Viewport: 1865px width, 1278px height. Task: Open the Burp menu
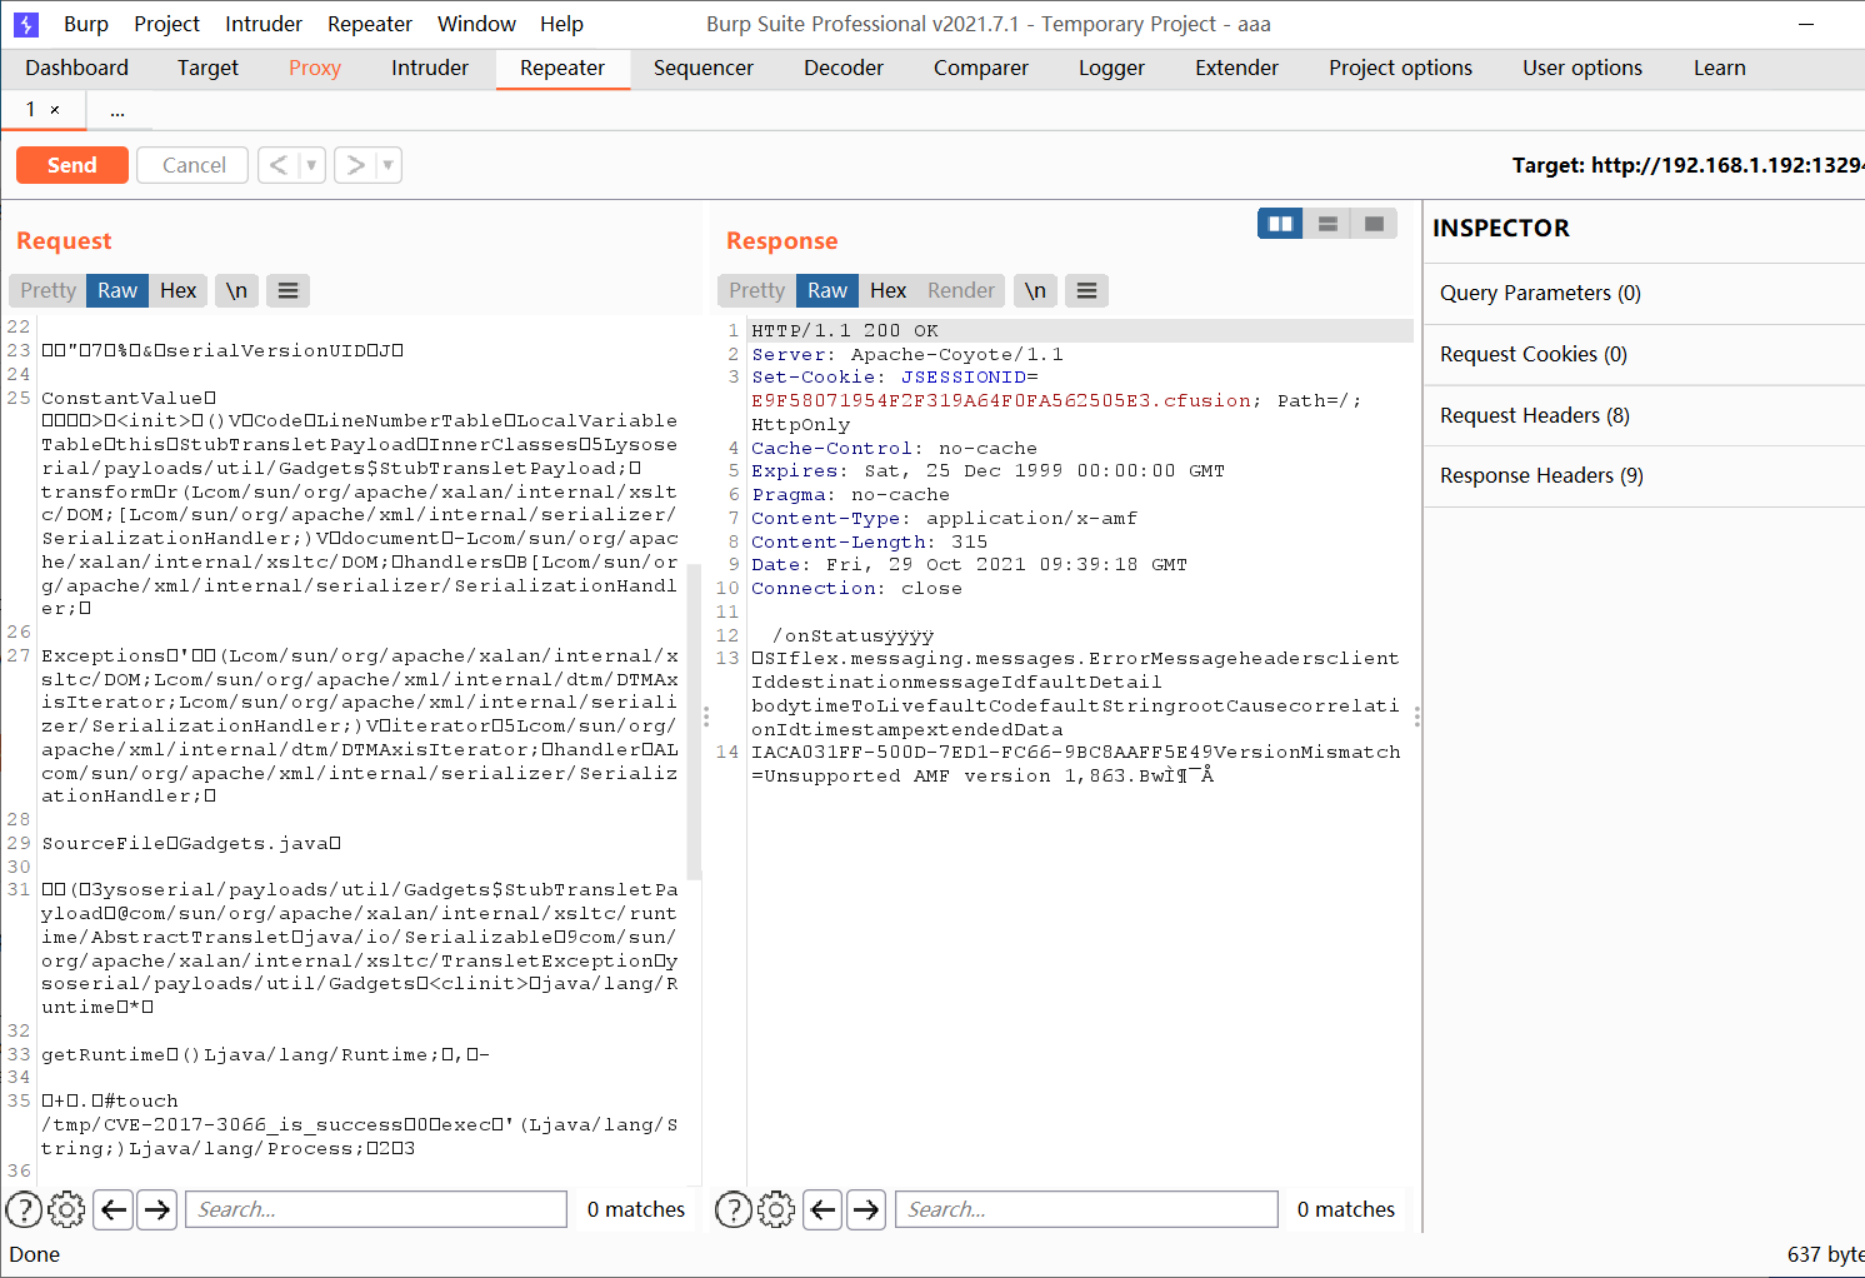point(86,24)
